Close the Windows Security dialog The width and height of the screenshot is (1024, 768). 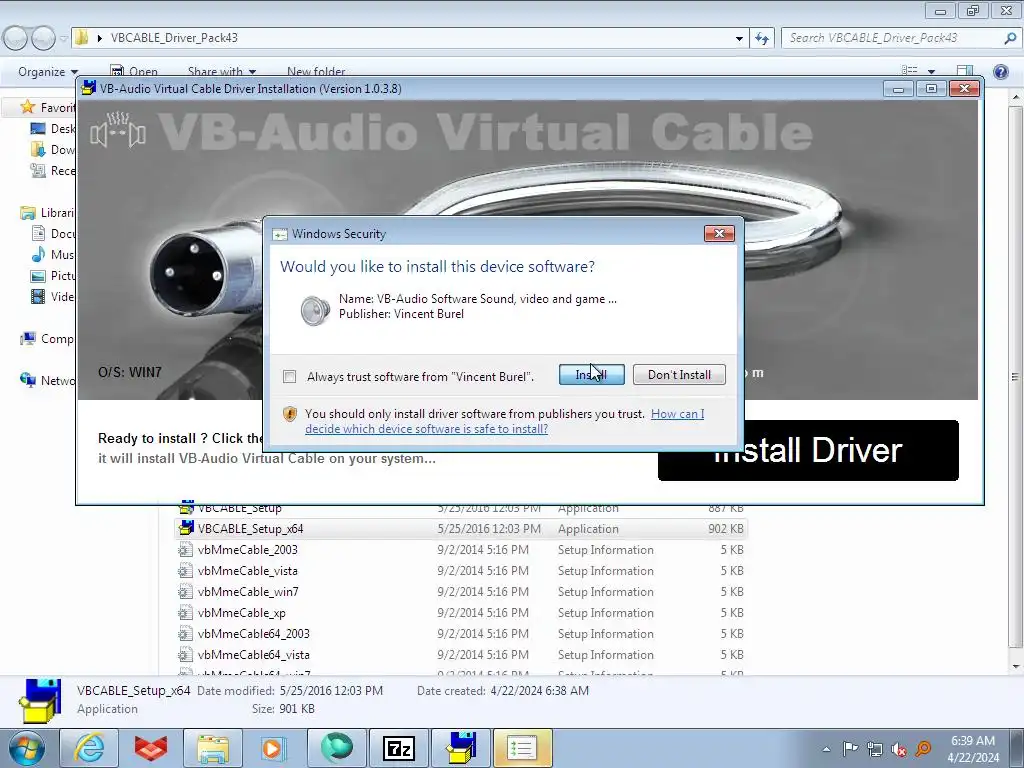pyautogui.click(x=719, y=234)
